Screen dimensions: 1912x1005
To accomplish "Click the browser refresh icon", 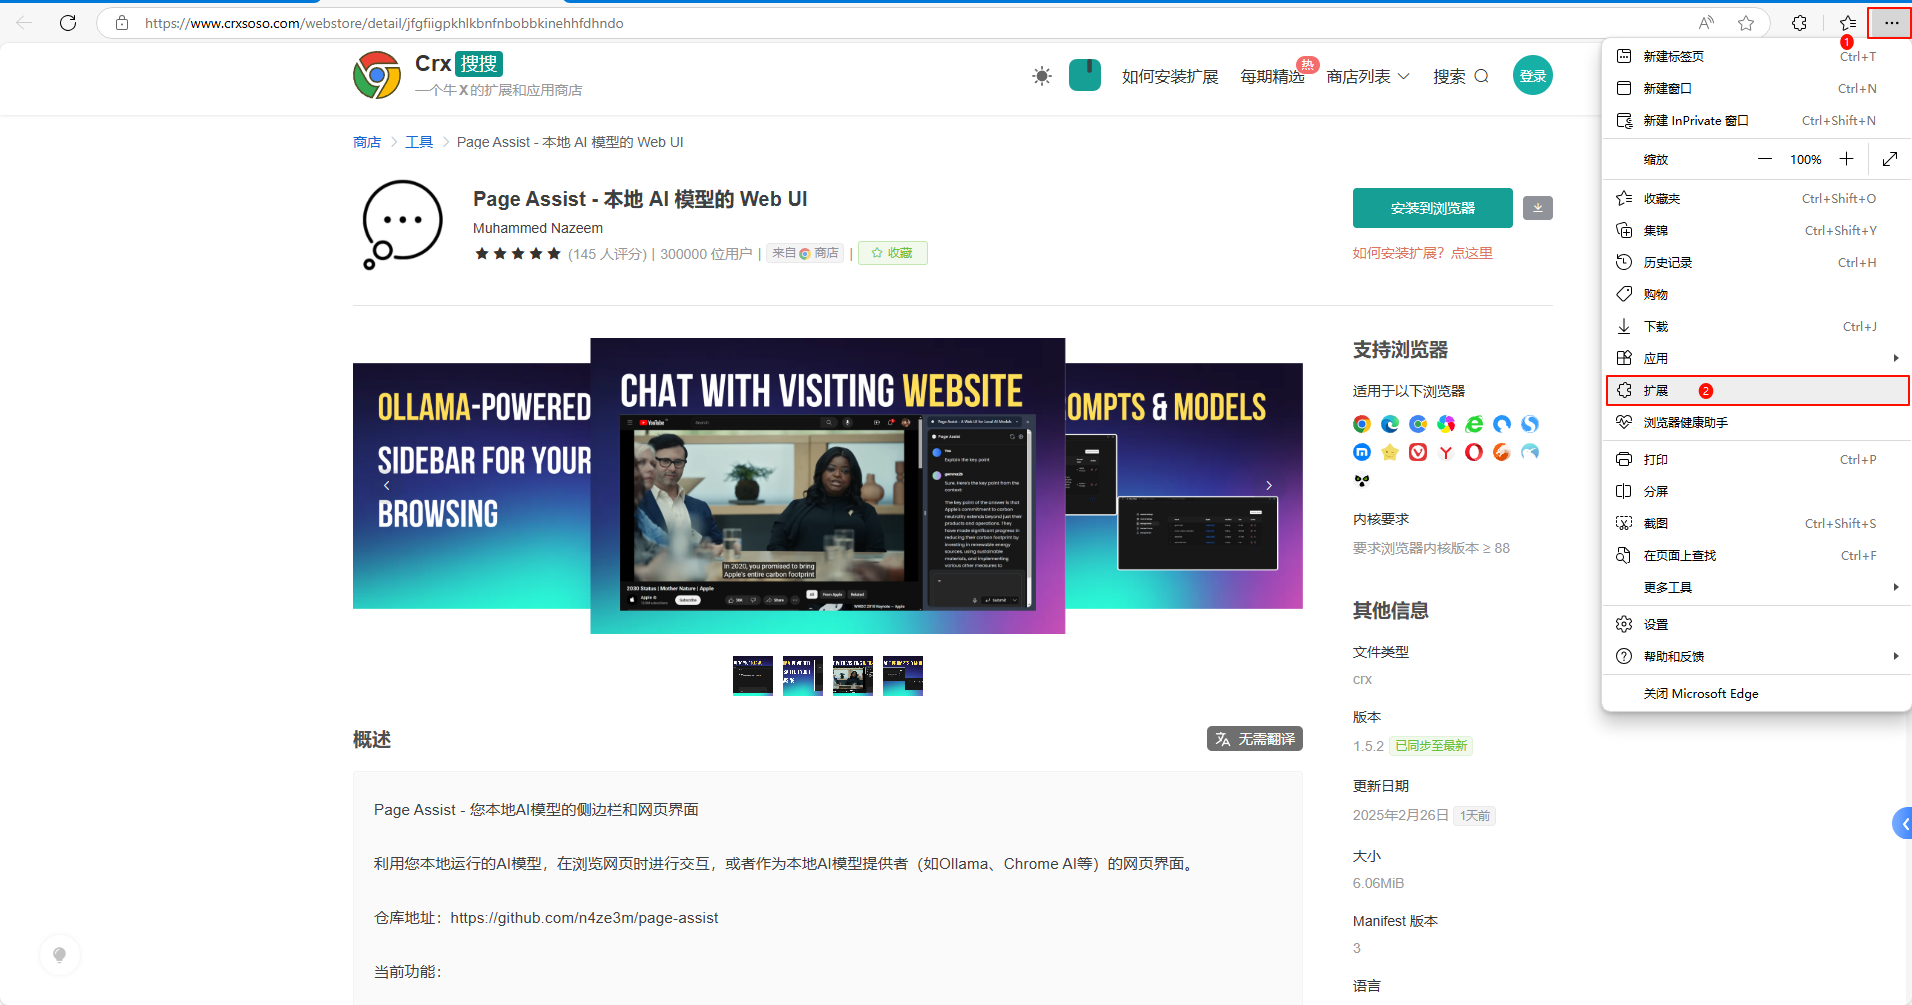I will pos(68,23).
